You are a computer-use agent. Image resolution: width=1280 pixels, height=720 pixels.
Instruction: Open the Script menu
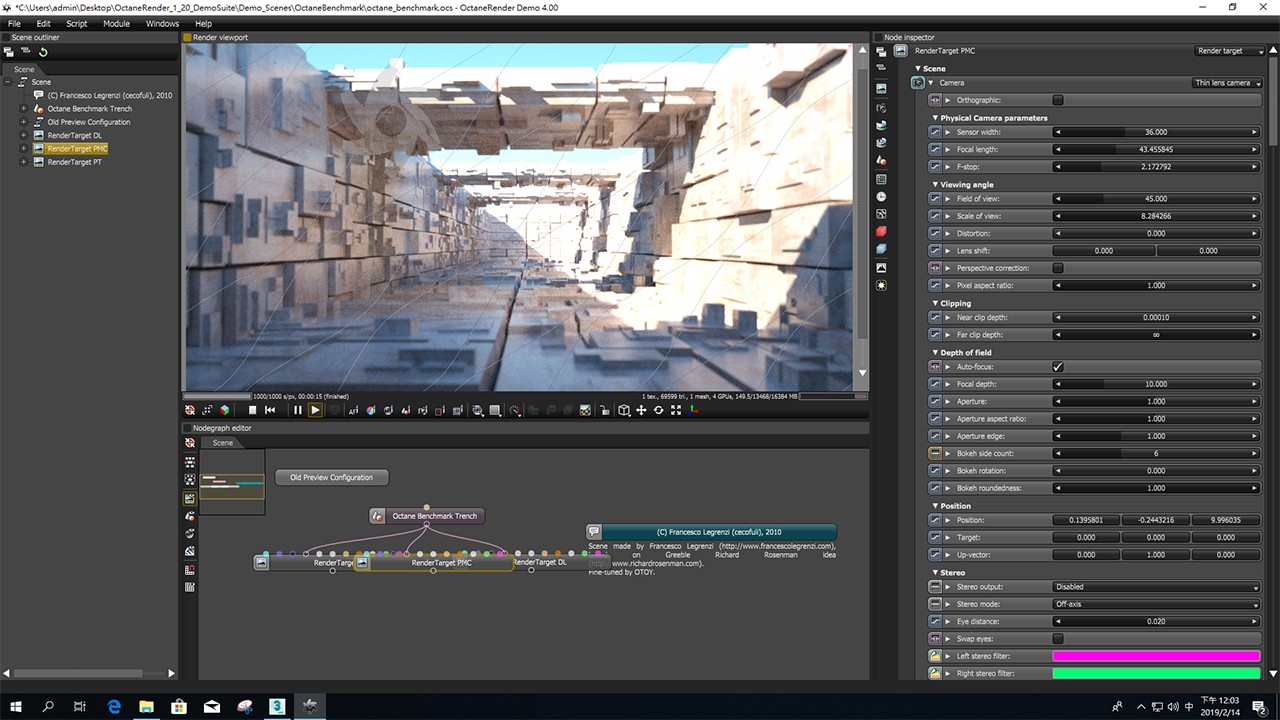(x=77, y=23)
